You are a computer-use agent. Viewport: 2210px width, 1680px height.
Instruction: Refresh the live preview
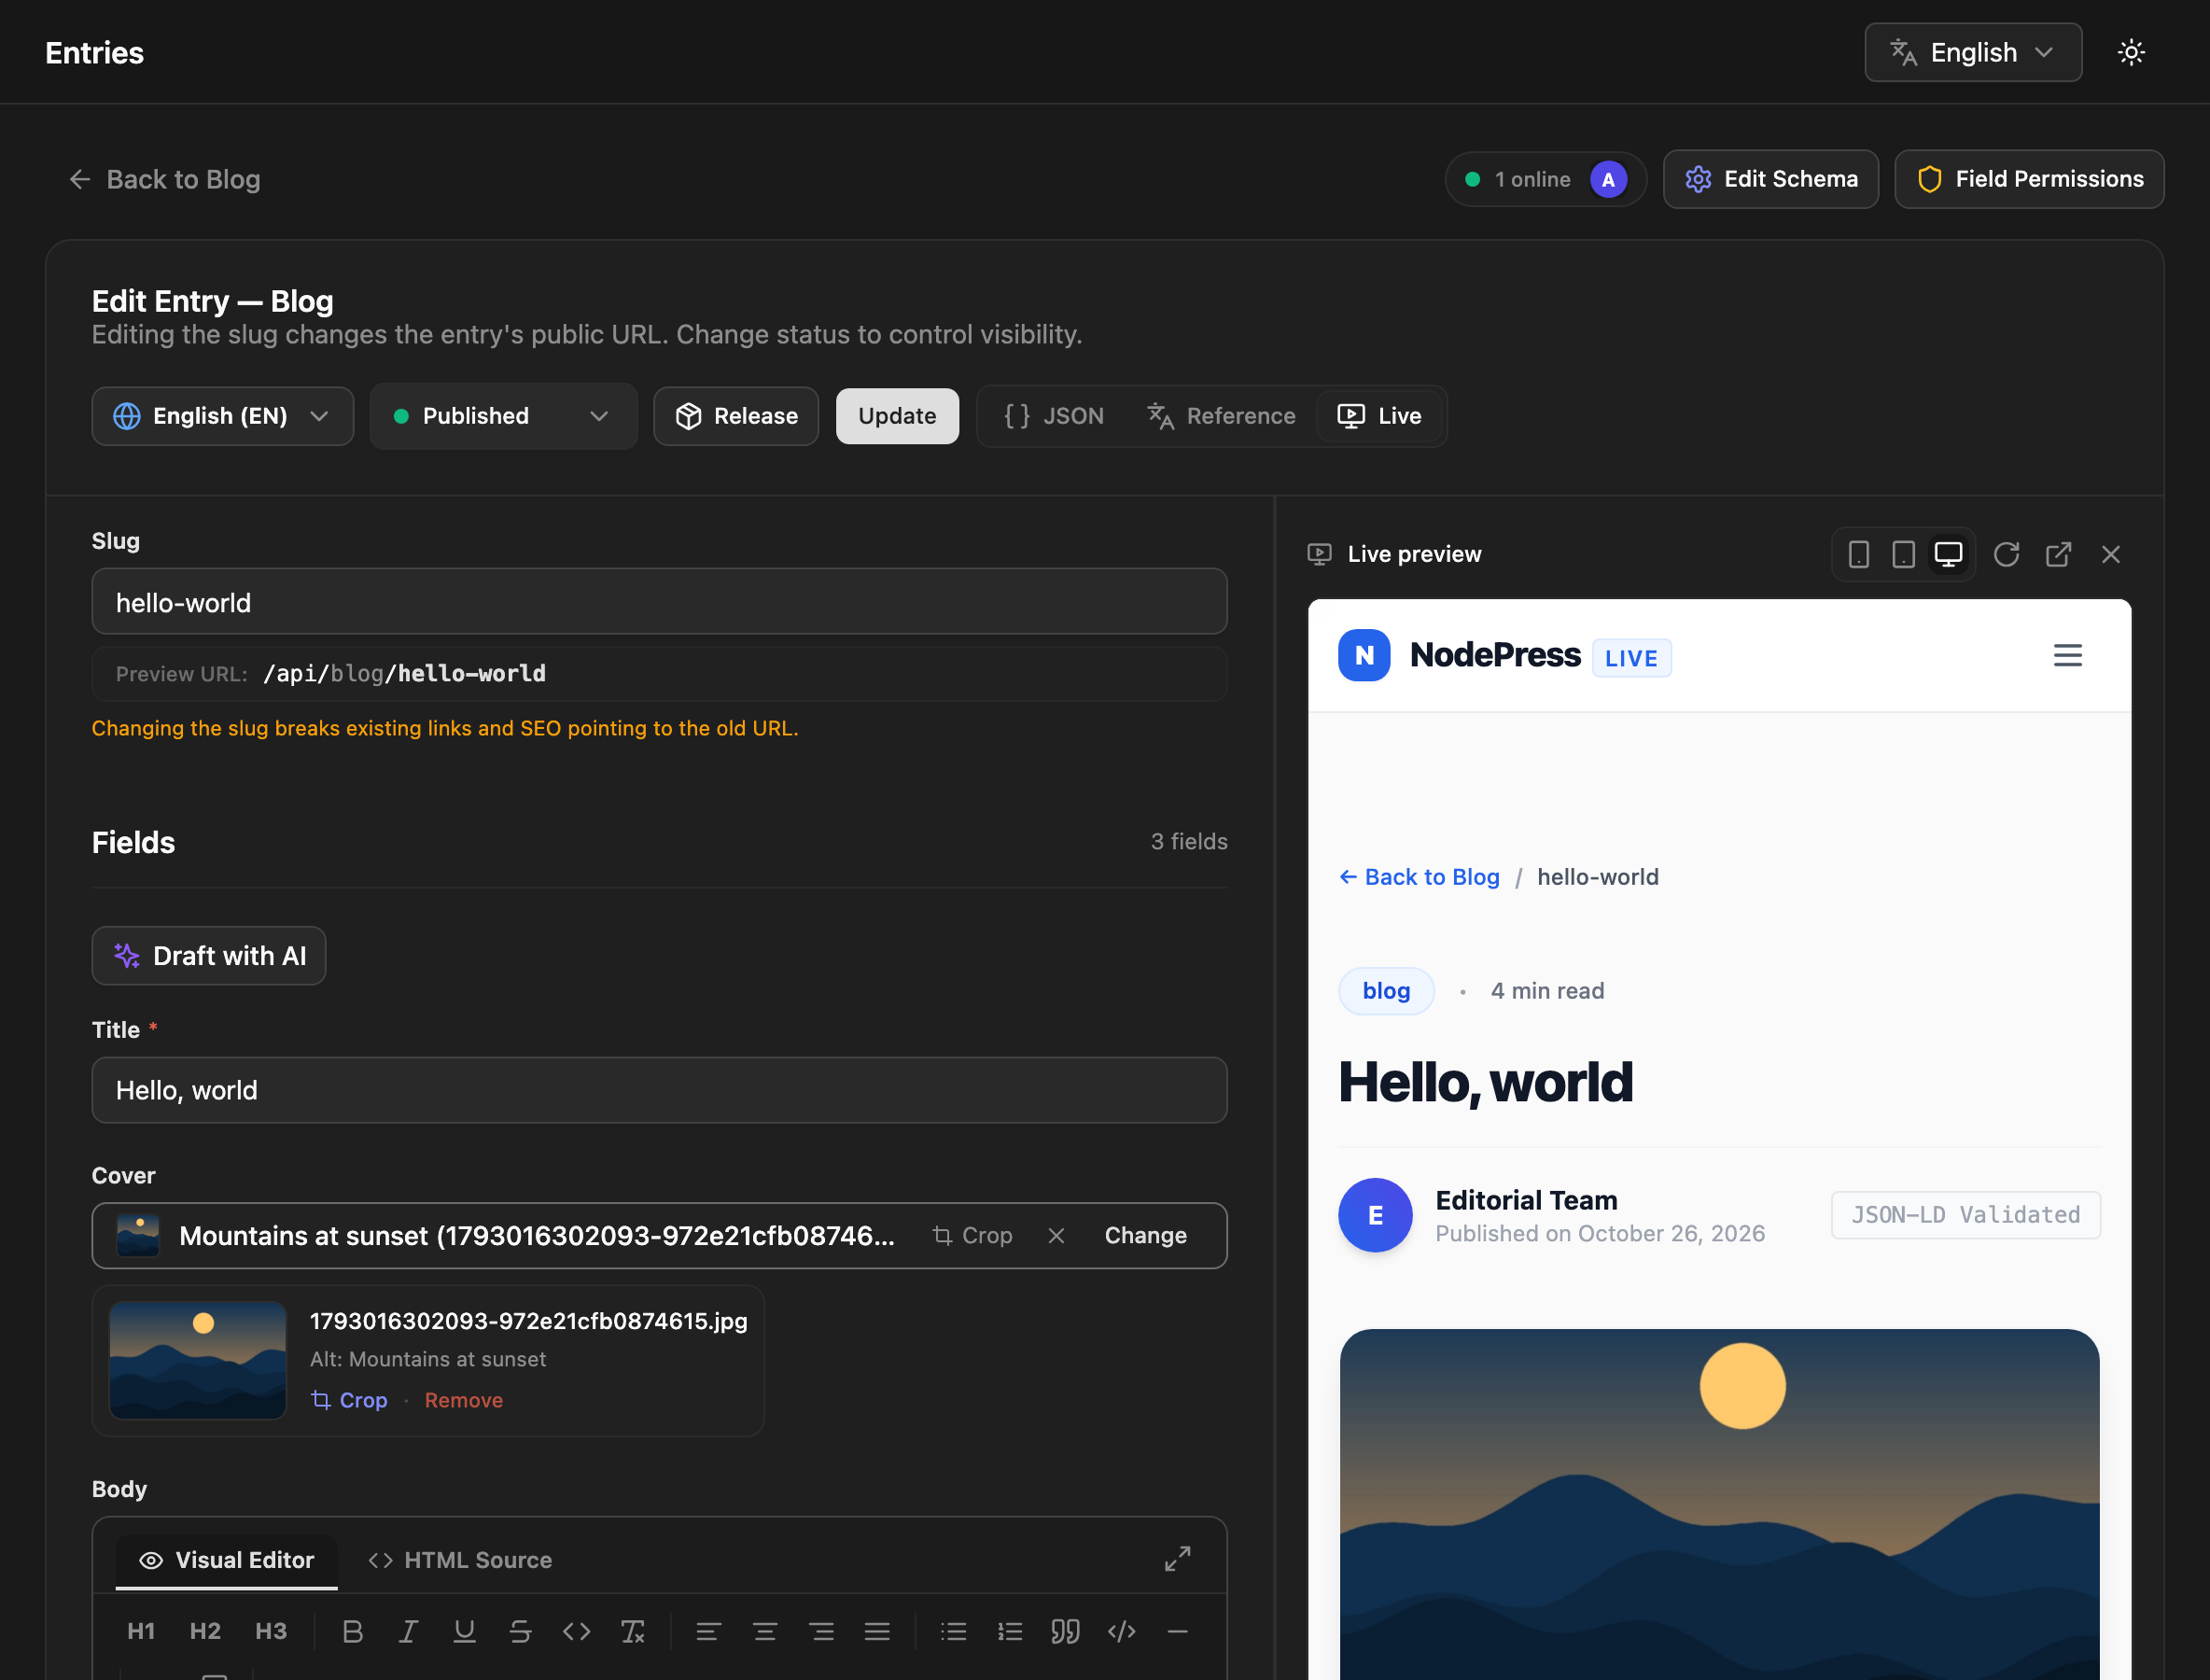[x=2006, y=554]
